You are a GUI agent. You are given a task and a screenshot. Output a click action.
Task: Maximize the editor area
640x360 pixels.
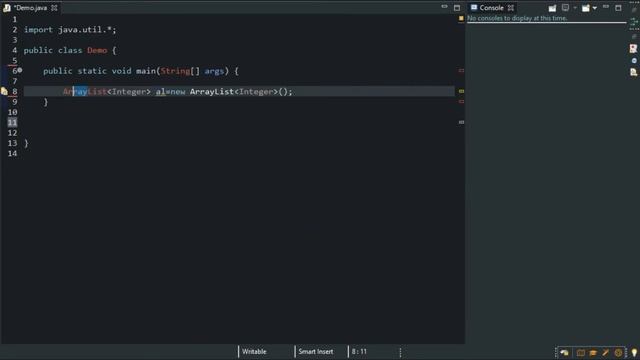tap(457, 8)
